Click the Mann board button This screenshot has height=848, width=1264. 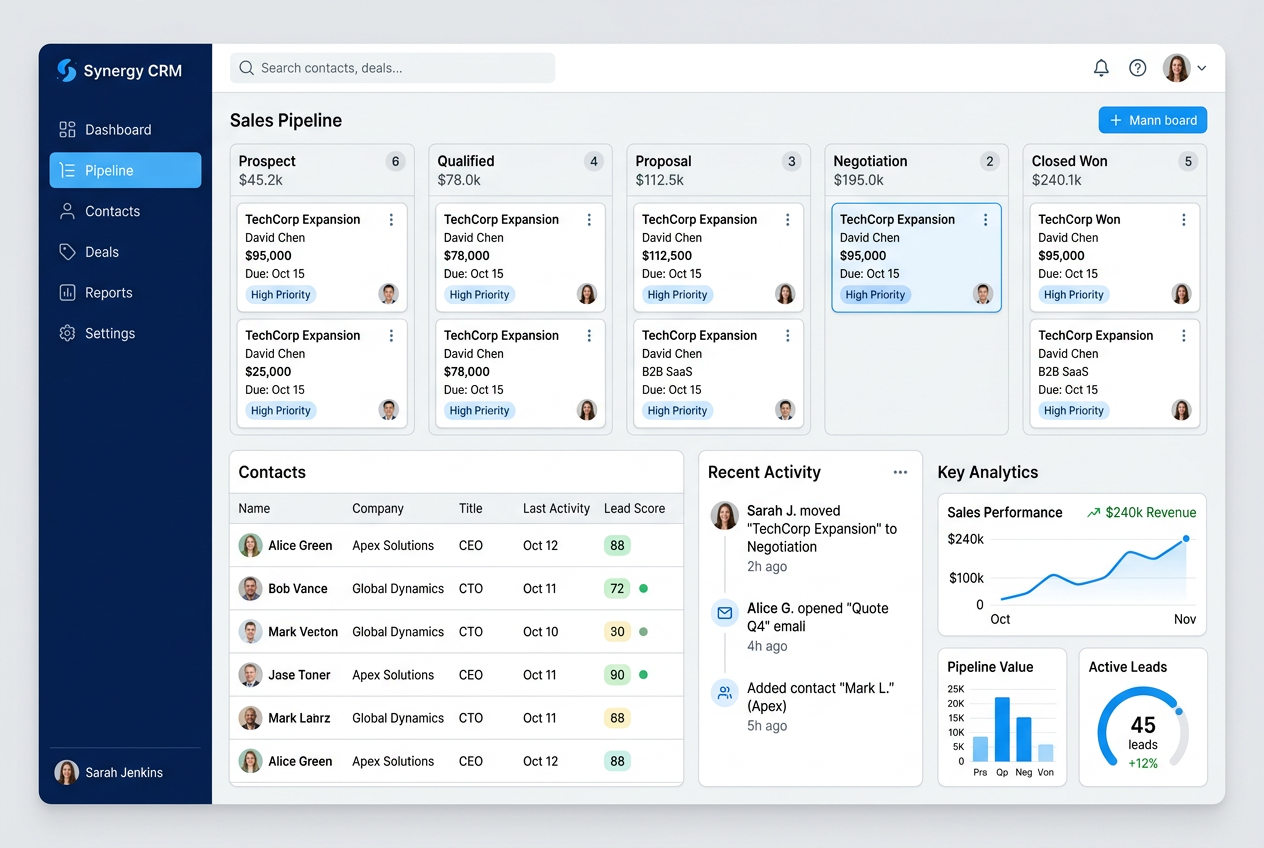click(x=1153, y=120)
